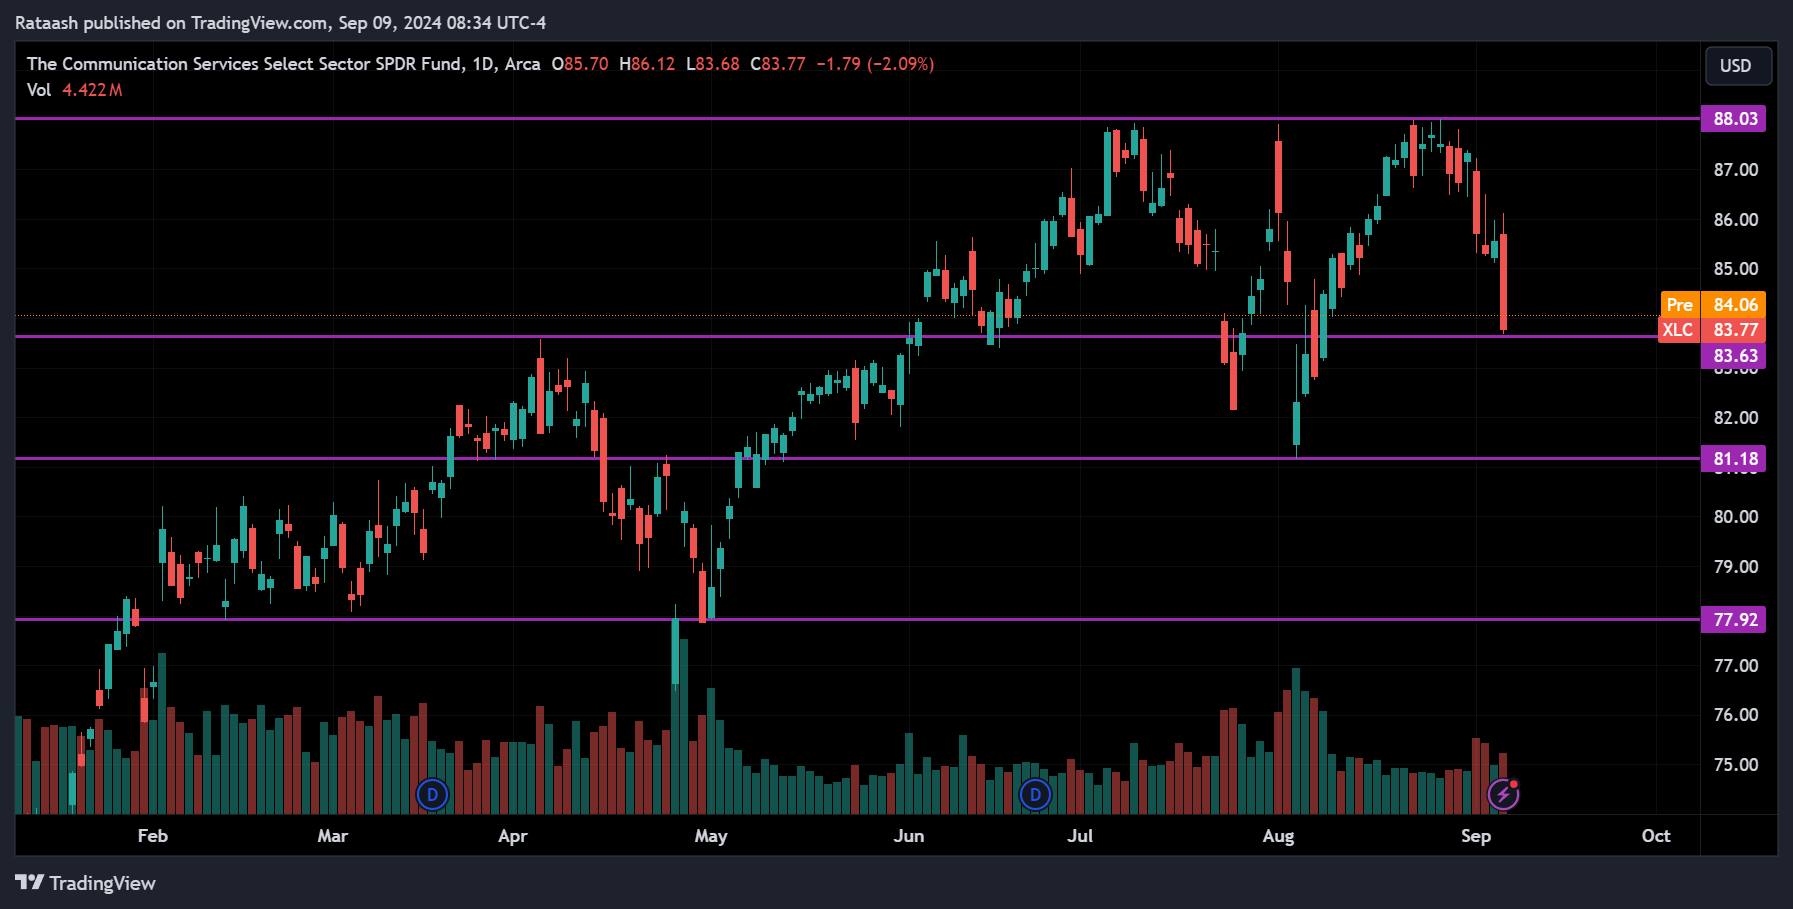Viewport: 1793px width, 909px height.
Task: Click the 79.00 price axis label
Action: [1736, 567]
